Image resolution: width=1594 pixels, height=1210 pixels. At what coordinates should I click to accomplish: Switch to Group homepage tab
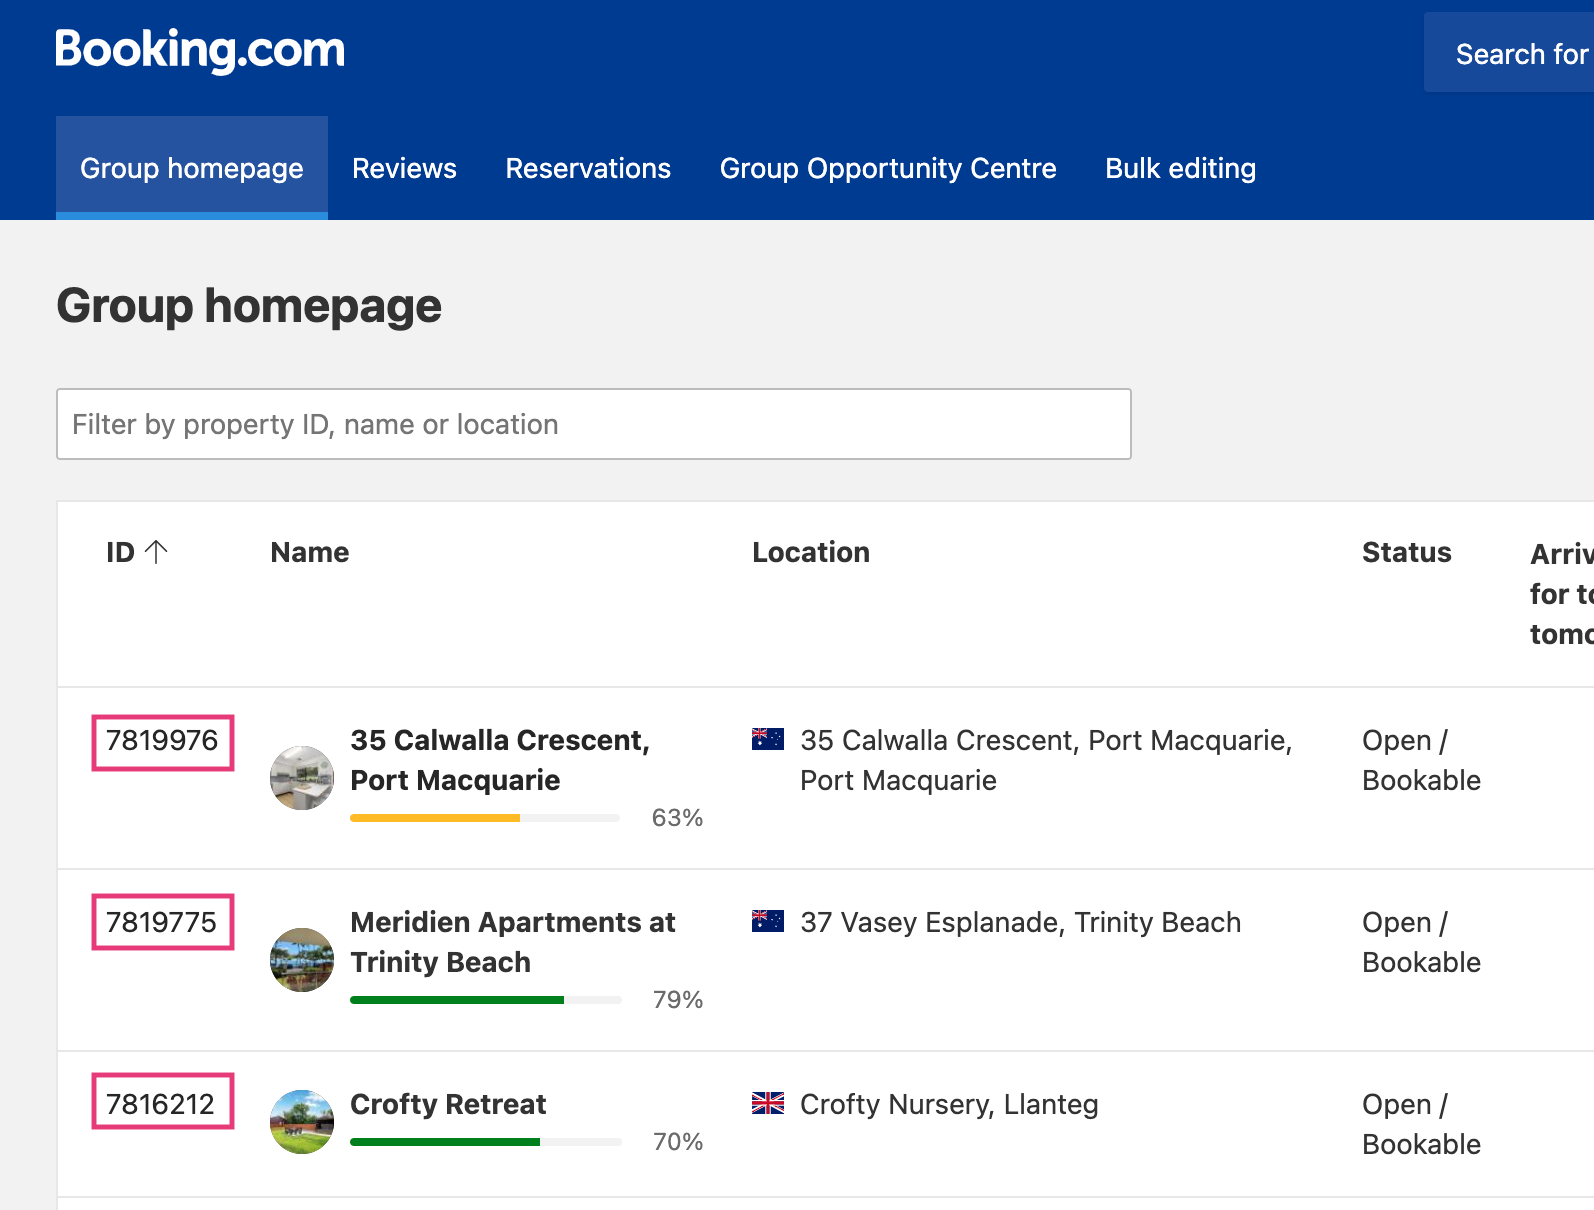pyautogui.click(x=192, y=168)
